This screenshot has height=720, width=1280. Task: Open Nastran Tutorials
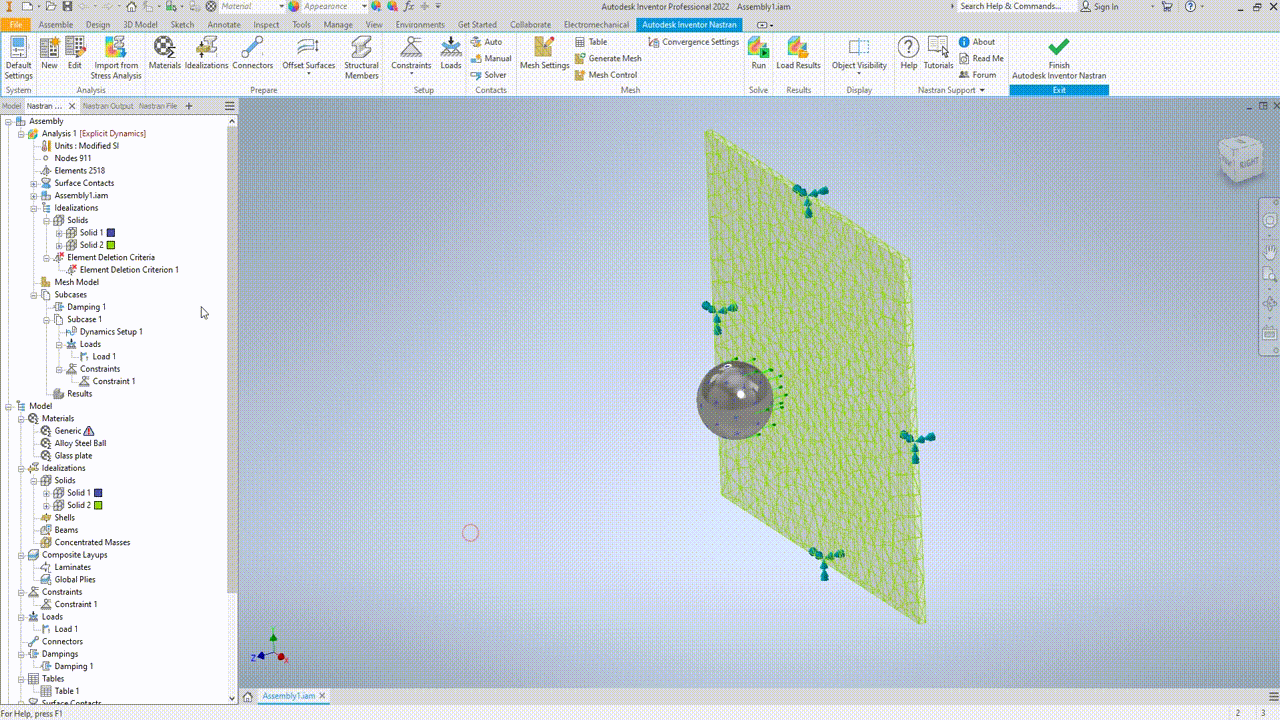(938, 53)
